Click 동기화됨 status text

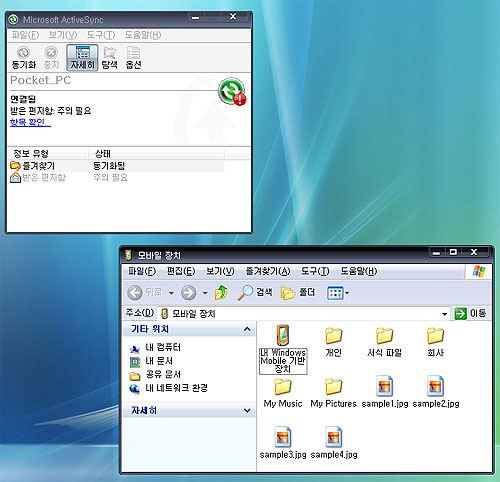[109, 166]
